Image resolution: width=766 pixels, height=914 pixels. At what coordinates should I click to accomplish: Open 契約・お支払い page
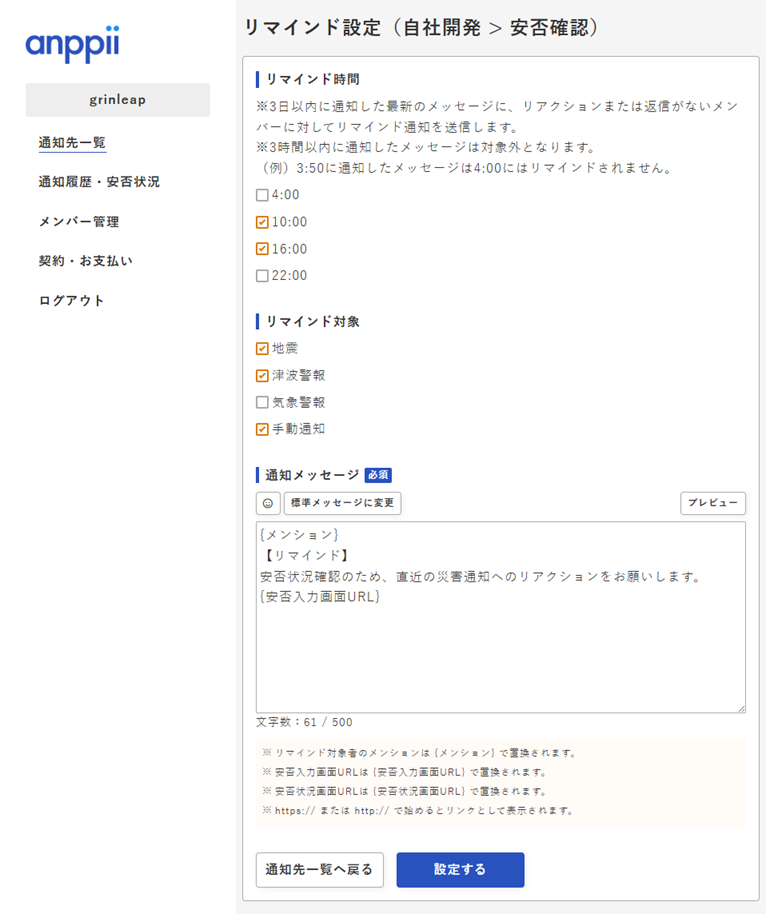85,261
